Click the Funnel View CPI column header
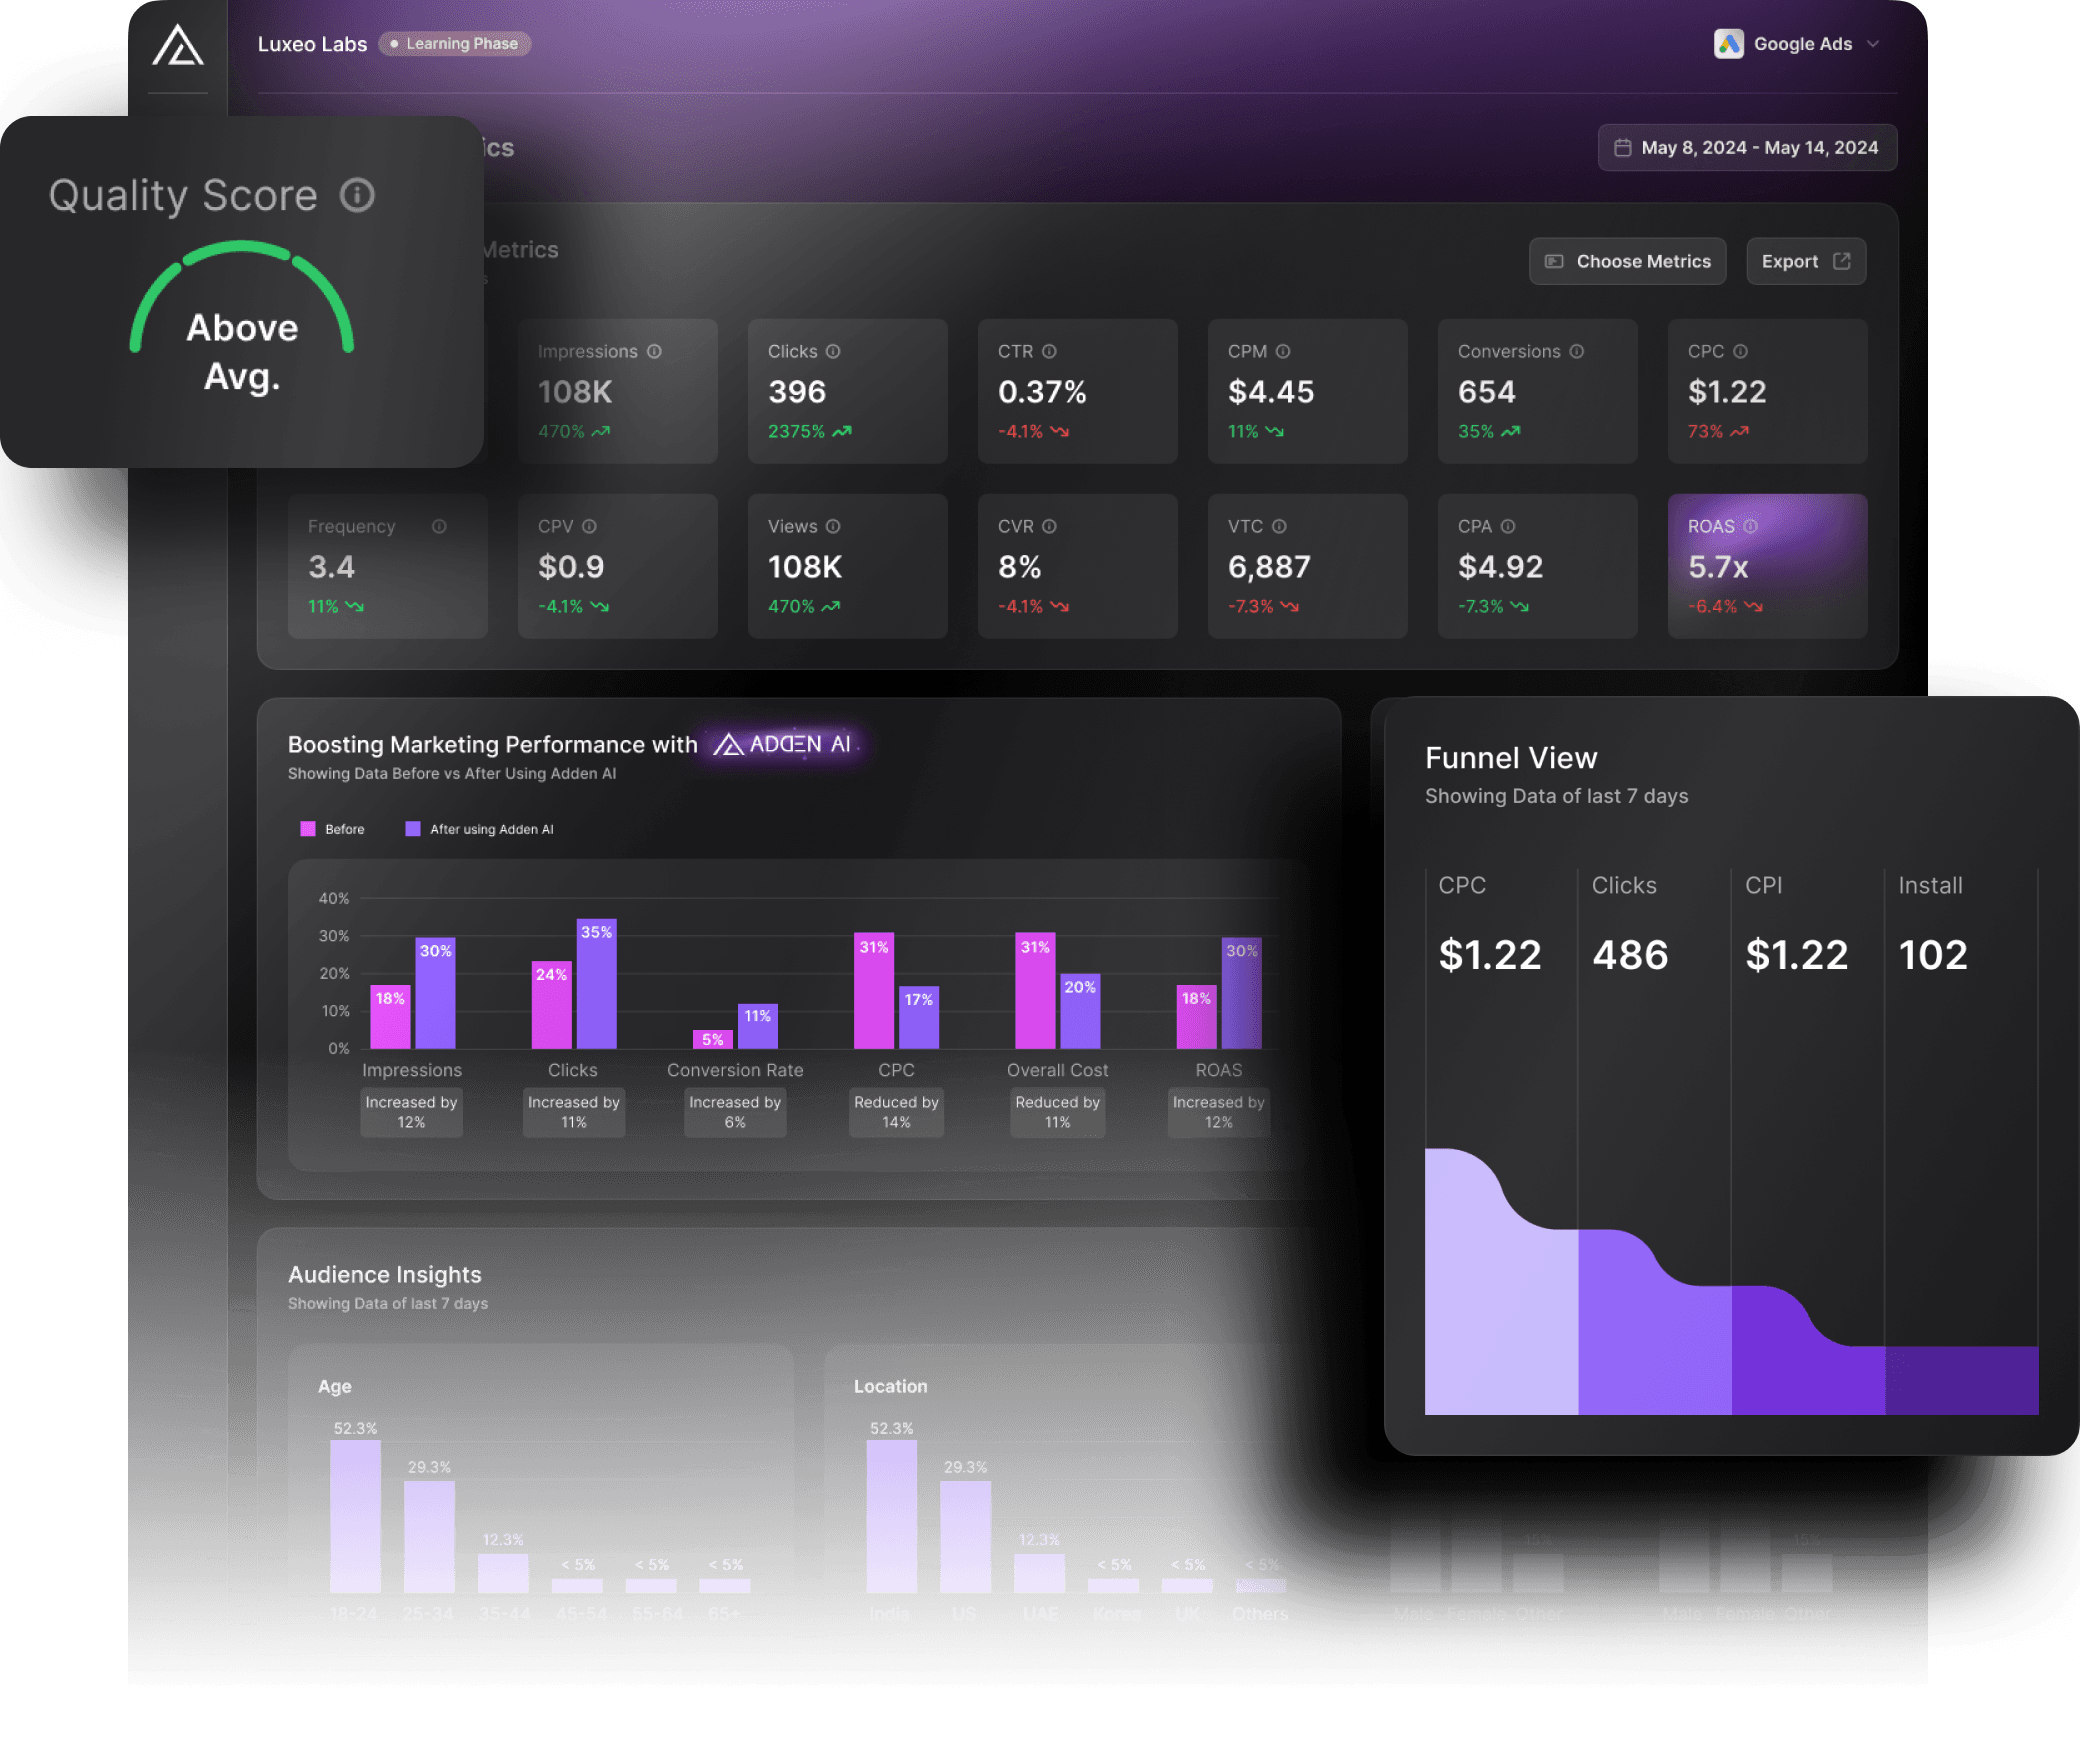Viewport: 2080px width, 1744px height. (1764, 885)
